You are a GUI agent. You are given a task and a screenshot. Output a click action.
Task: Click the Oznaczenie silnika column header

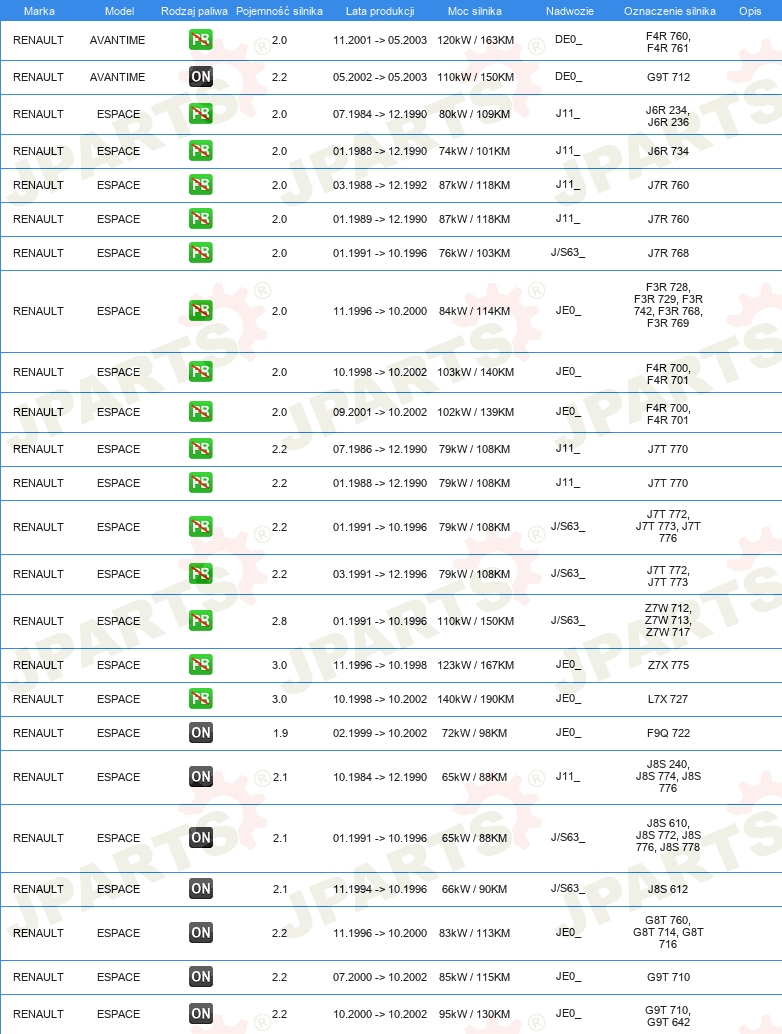click(670, 11)
